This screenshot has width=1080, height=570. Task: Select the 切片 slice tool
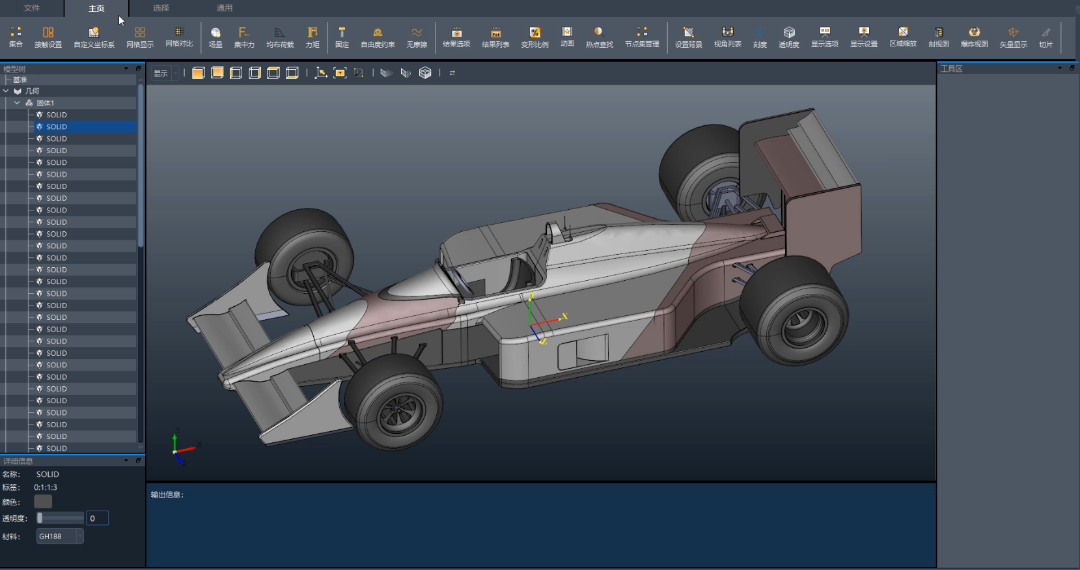point(1046,37)
